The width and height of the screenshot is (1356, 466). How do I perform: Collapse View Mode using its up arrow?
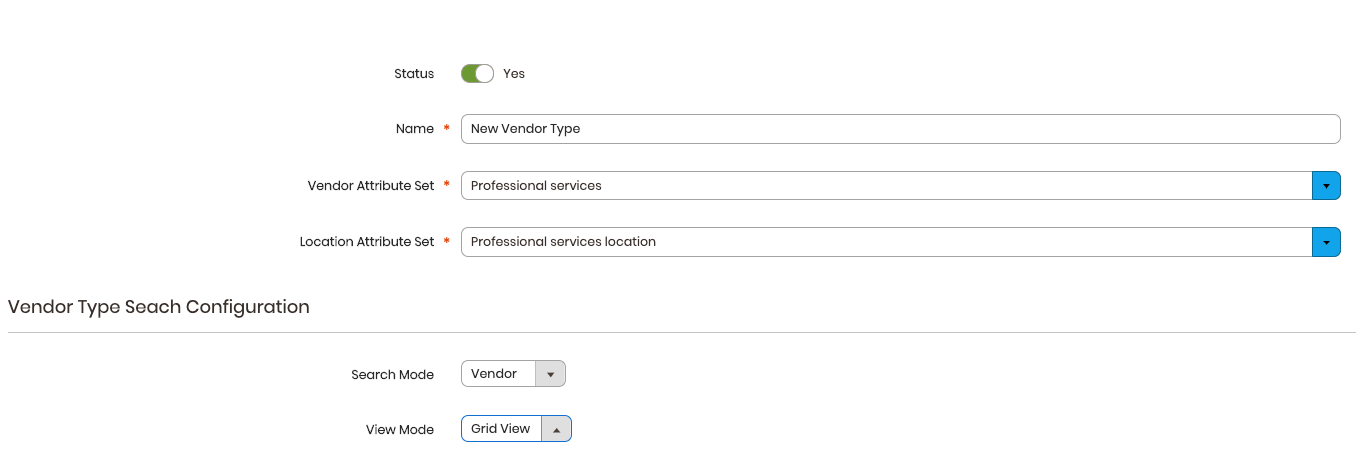point(556,429)
